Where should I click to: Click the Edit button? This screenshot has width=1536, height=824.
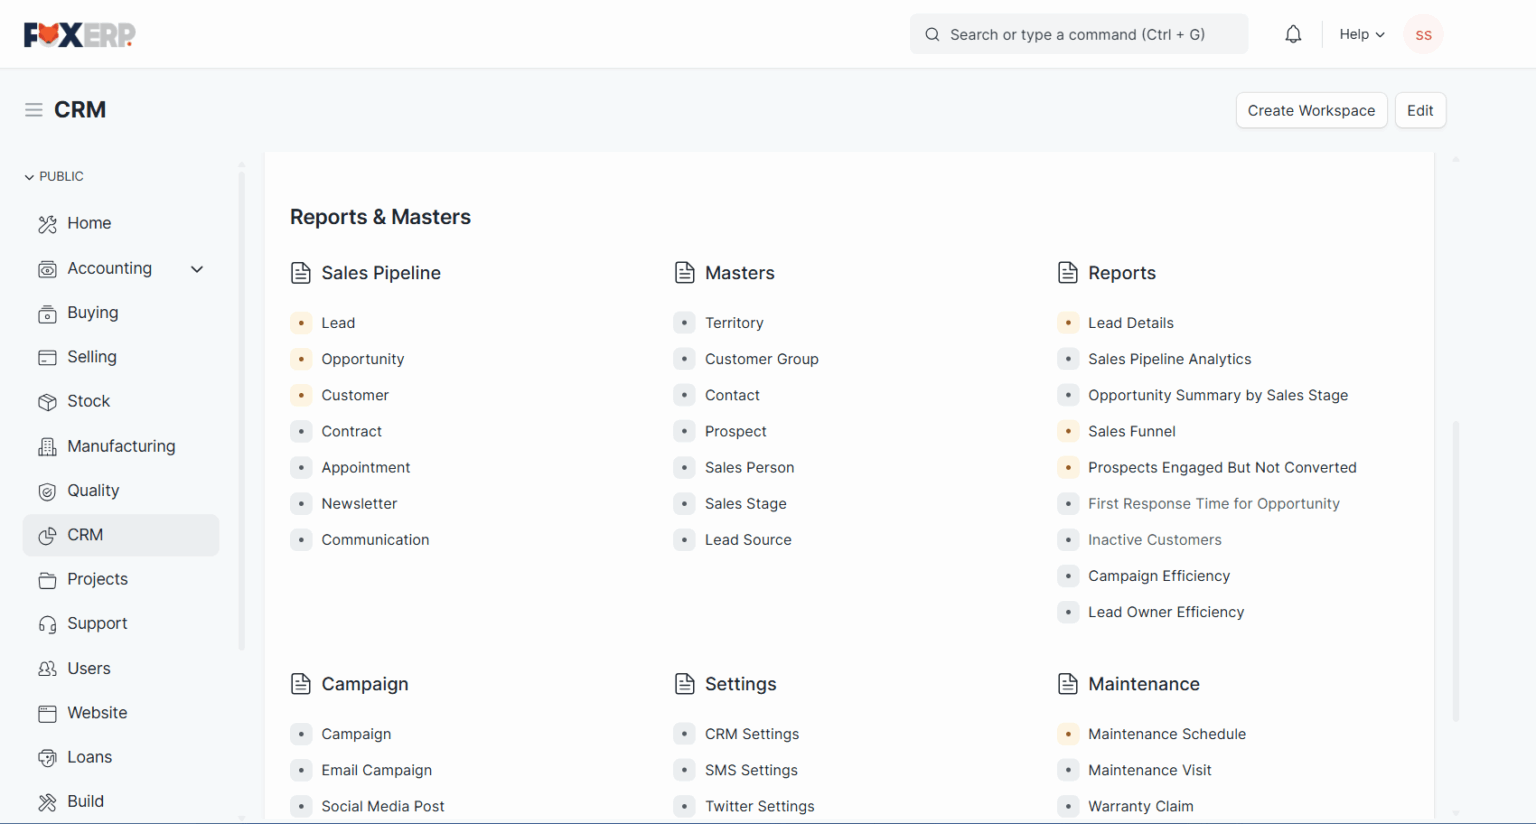click(1420, 110)
